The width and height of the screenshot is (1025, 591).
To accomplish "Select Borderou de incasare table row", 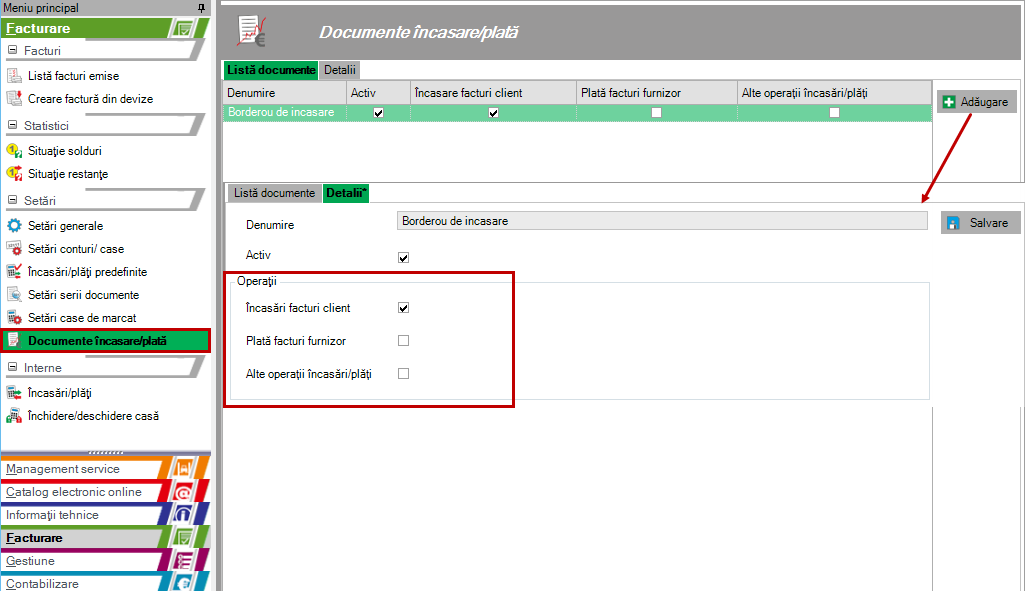I will tap(283, 113).
